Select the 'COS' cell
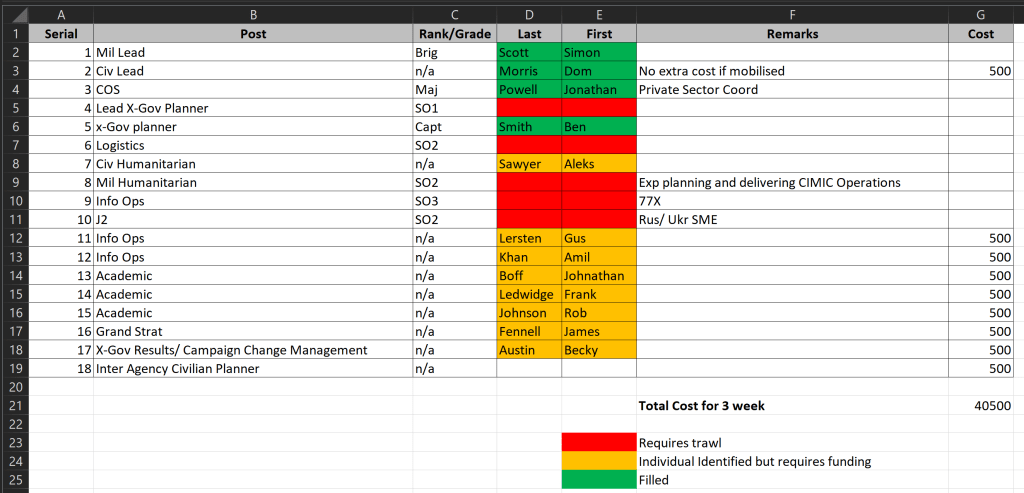The height and width of the screenshot is (493, 1024). coord(253,89)
